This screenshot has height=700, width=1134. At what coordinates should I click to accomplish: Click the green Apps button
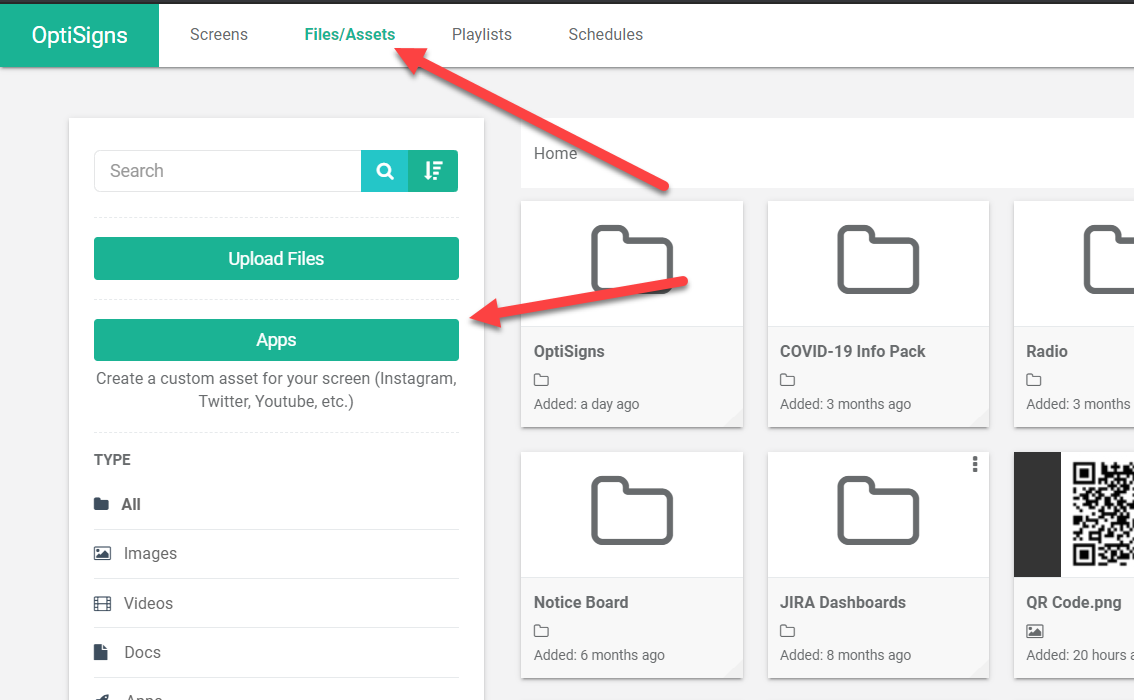coord(276,340)
